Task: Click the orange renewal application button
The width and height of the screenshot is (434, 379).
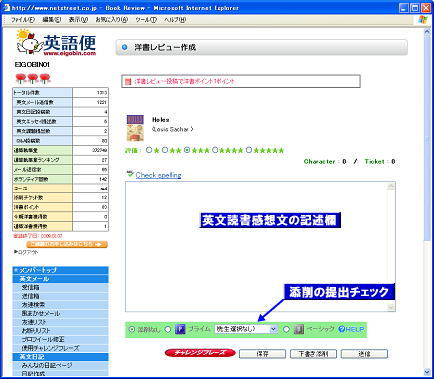Action: pos(67,244)
